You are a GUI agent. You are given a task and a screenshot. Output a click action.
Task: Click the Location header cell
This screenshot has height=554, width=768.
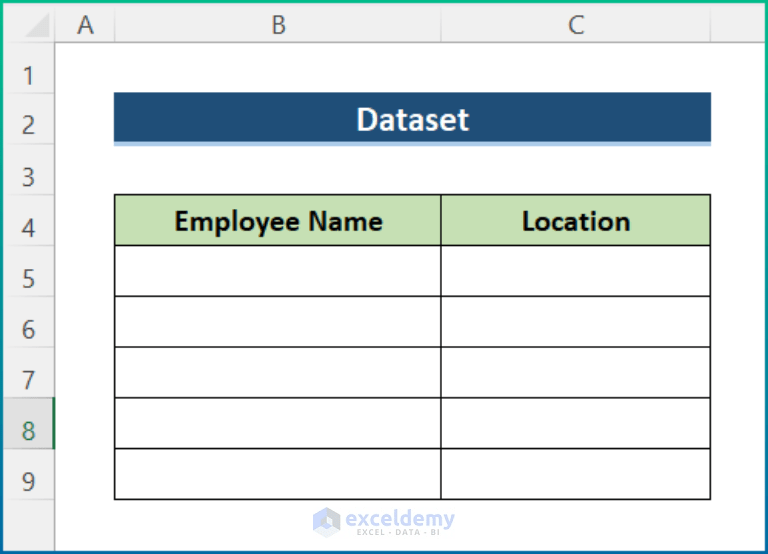click(576, 220)
